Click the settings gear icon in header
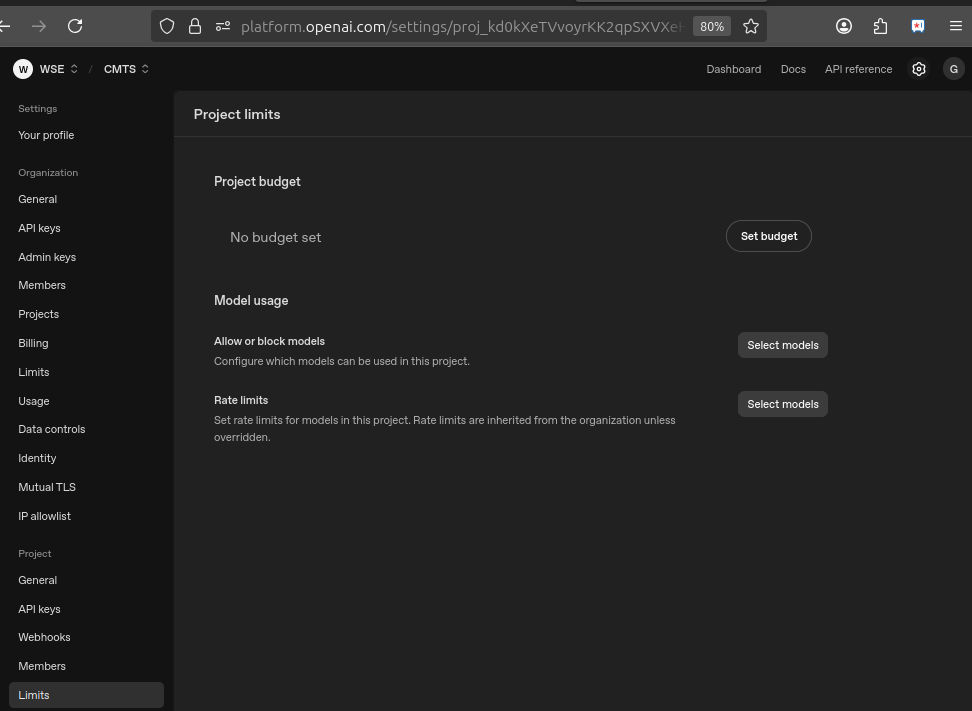 pyautogui.click(x=919, y=69)
